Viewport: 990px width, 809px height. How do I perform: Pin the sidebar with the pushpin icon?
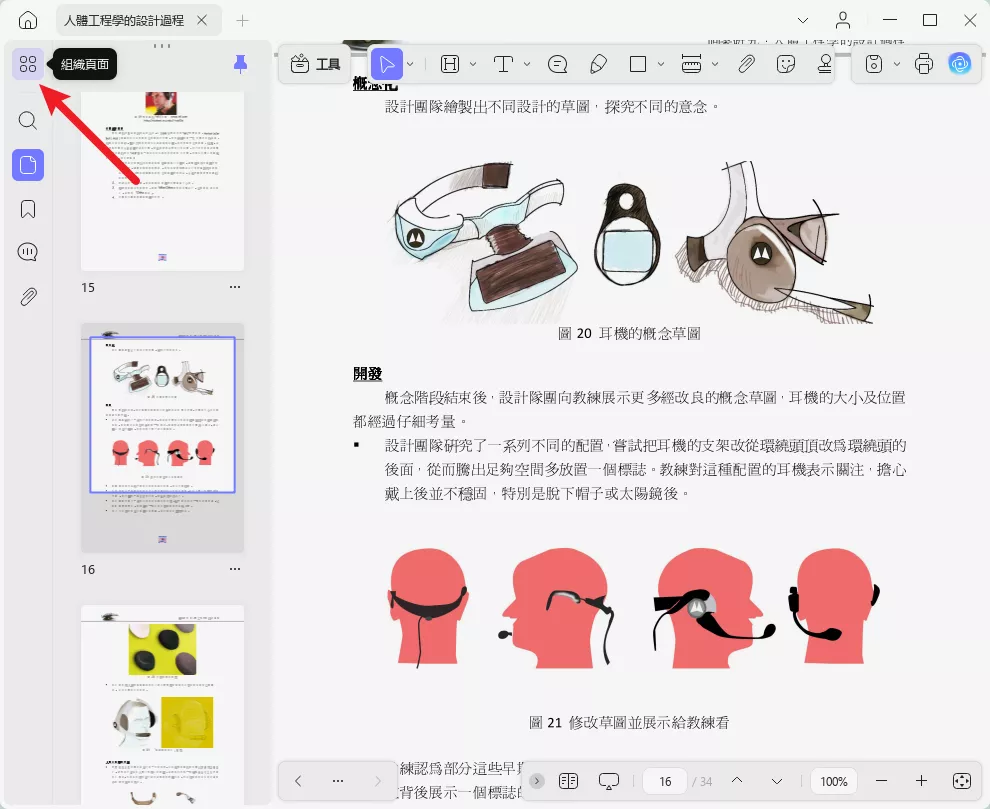click(241, 64)
